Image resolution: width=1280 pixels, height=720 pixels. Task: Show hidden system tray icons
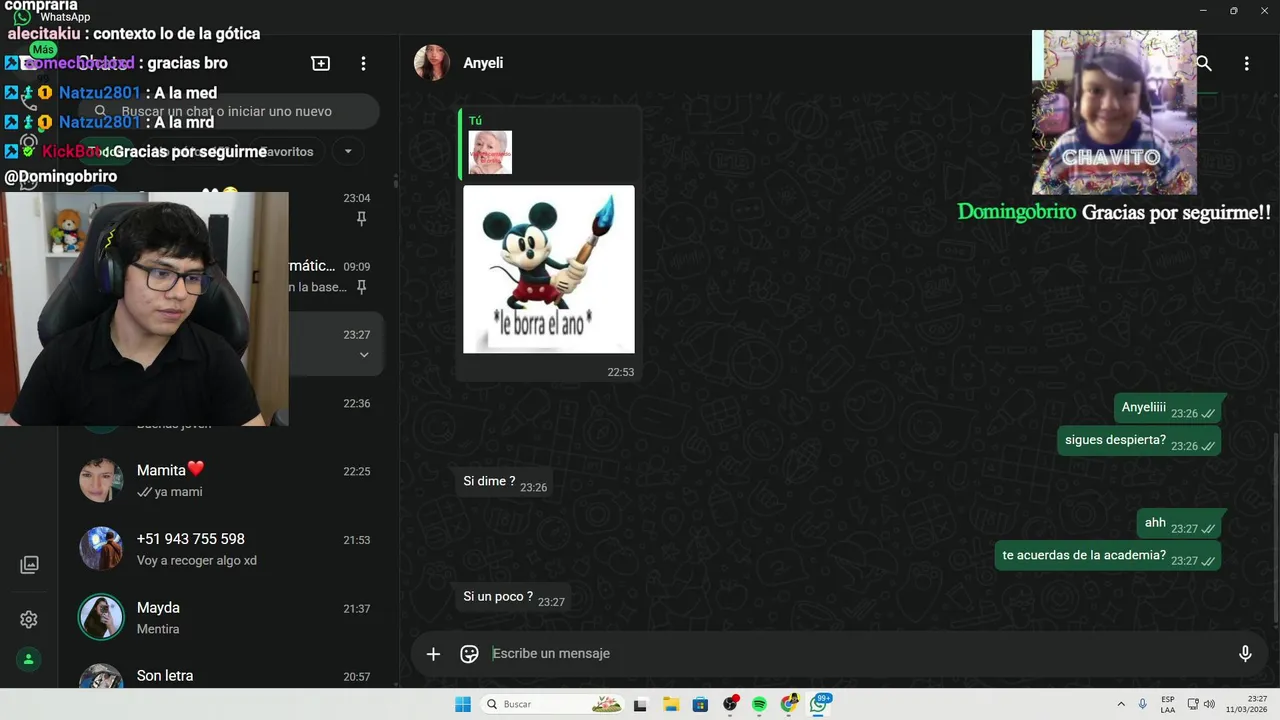(x=1121, y=704)
